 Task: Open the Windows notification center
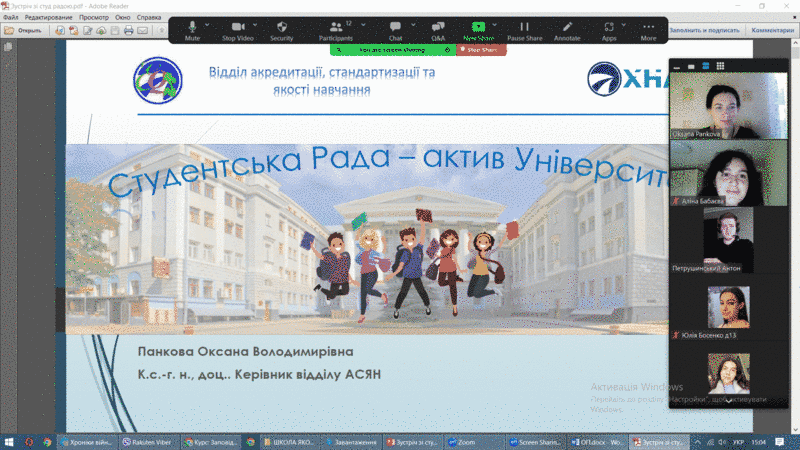[x=780, y=442]
